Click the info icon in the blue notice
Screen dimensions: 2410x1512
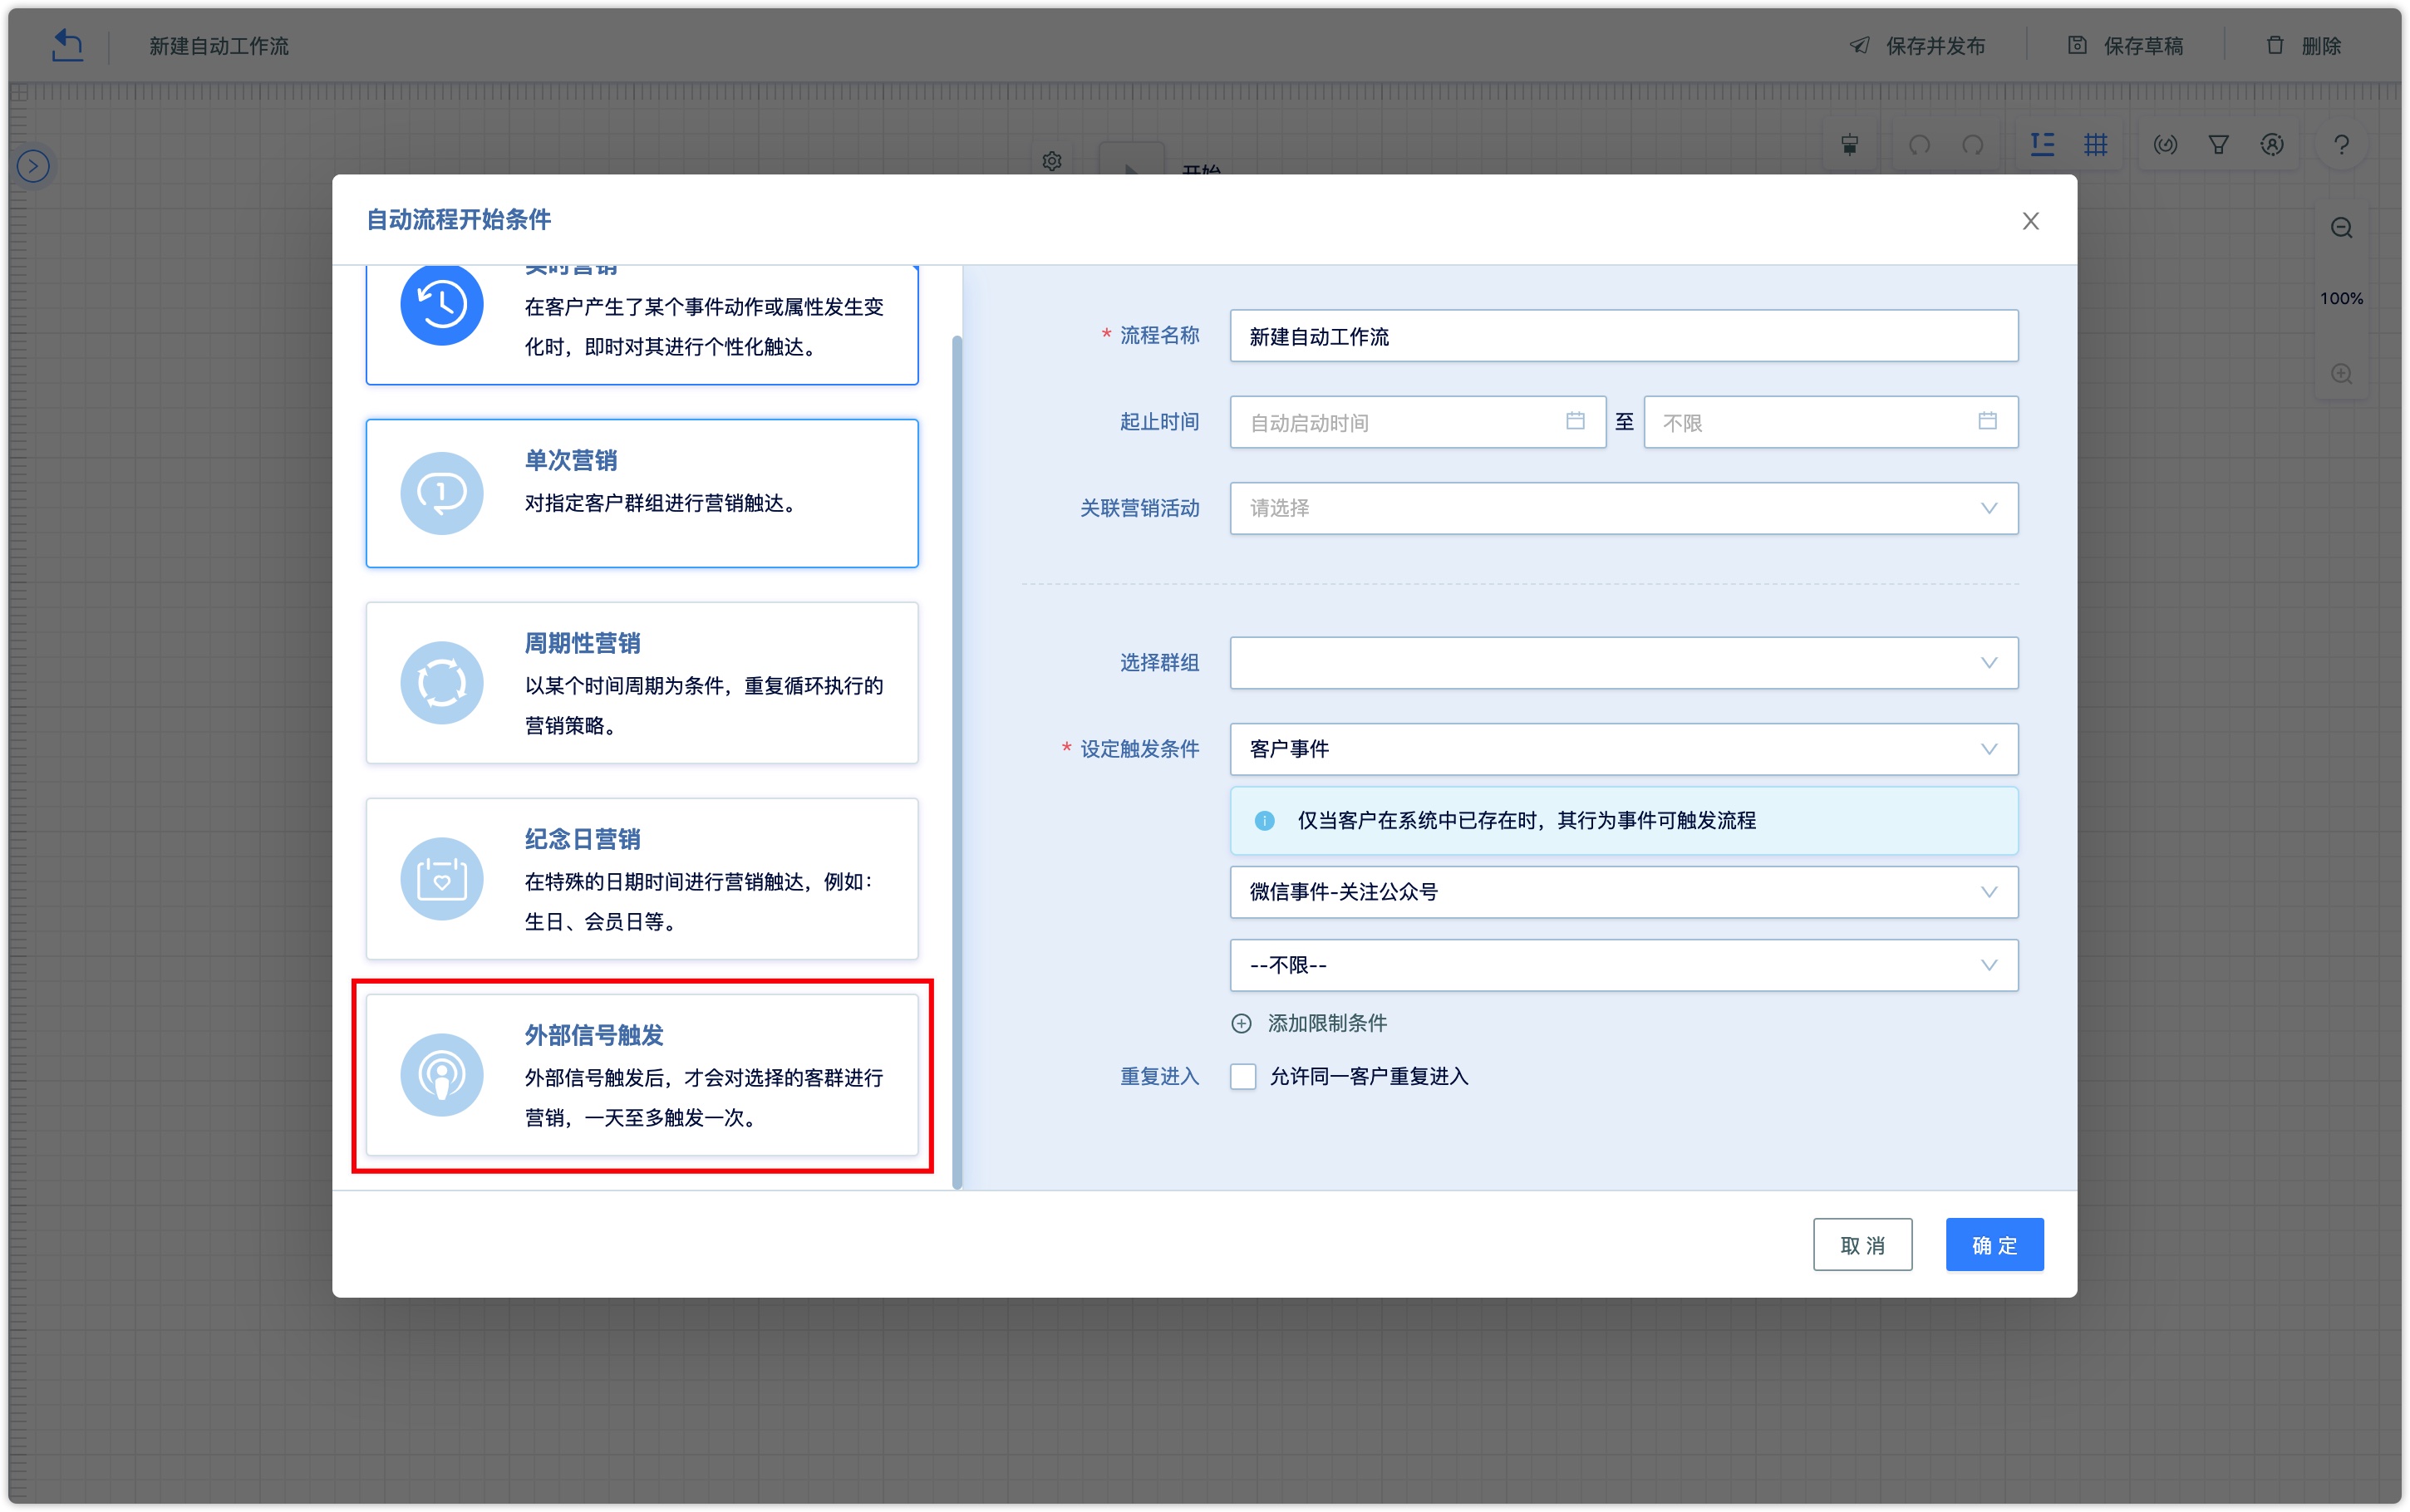(1265, 820)
